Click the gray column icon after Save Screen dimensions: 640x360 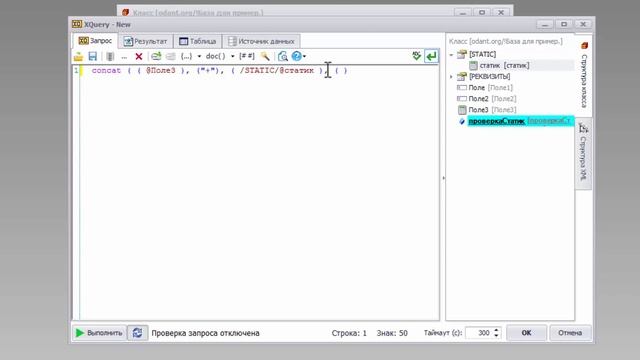(x=110, y=56)
